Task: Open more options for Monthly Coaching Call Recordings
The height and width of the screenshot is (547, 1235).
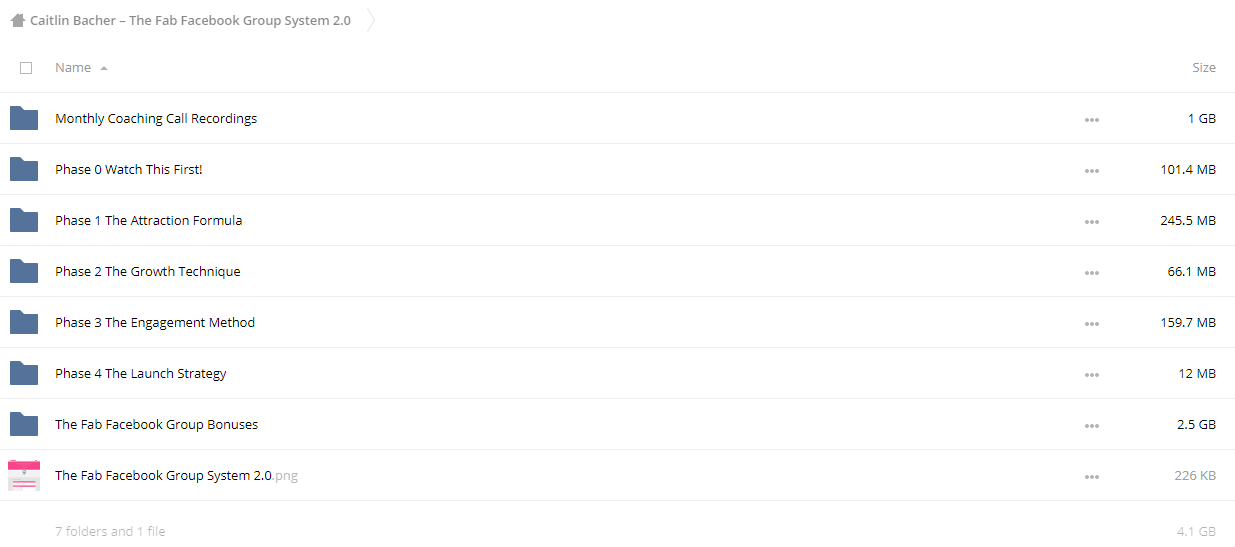Action: (x=1091, y=120)
